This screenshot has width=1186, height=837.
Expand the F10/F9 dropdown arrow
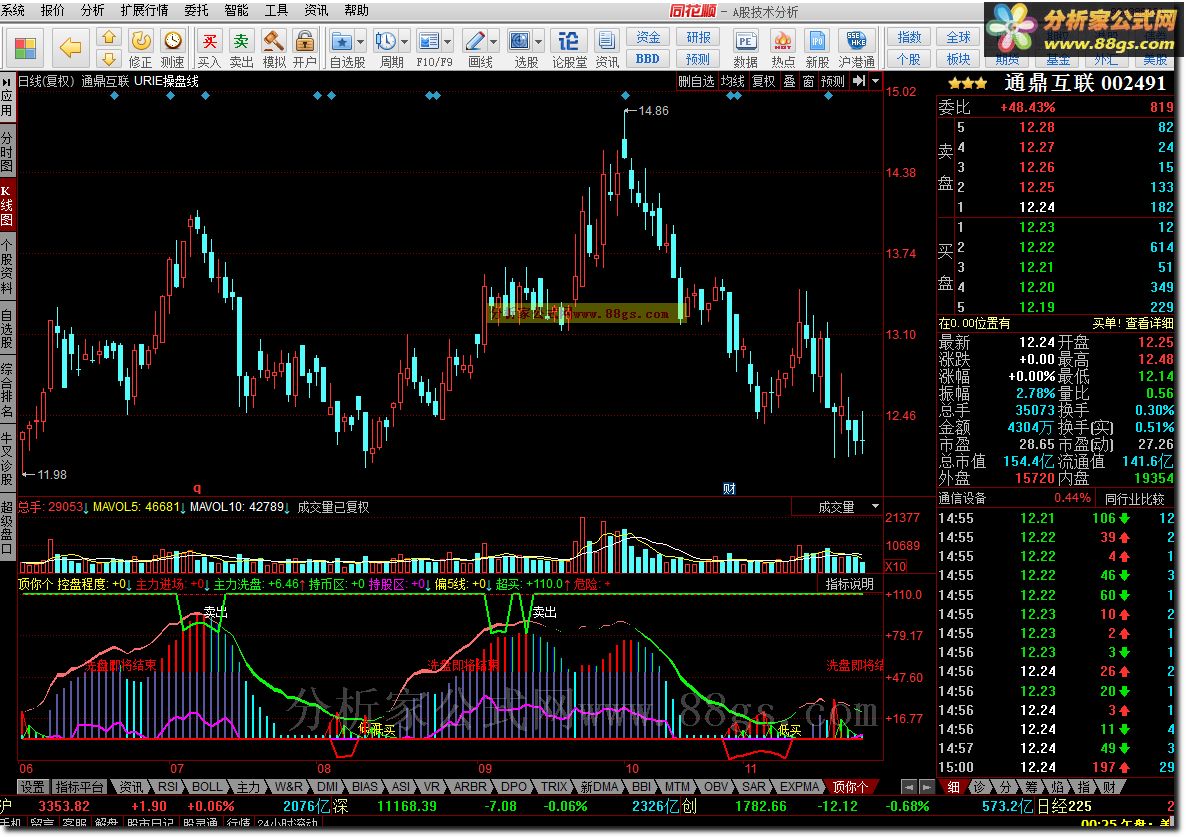pyautogui.click(x=449, y=42)
